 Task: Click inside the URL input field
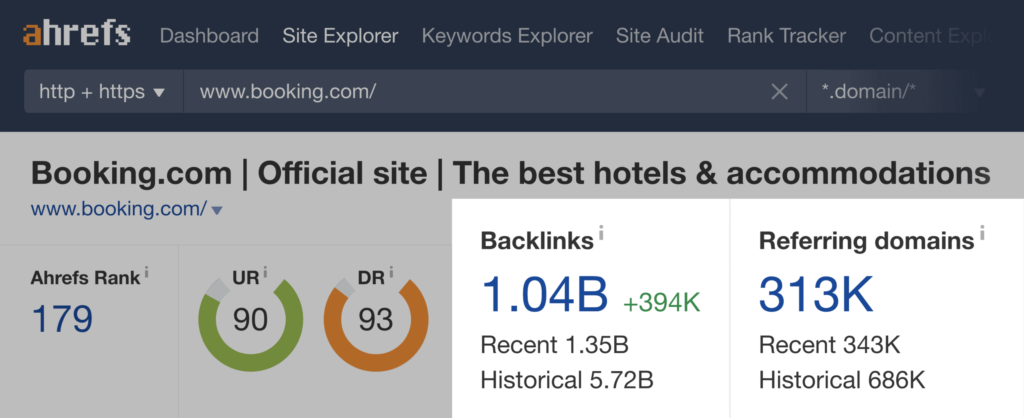click(x=470, y=92)
